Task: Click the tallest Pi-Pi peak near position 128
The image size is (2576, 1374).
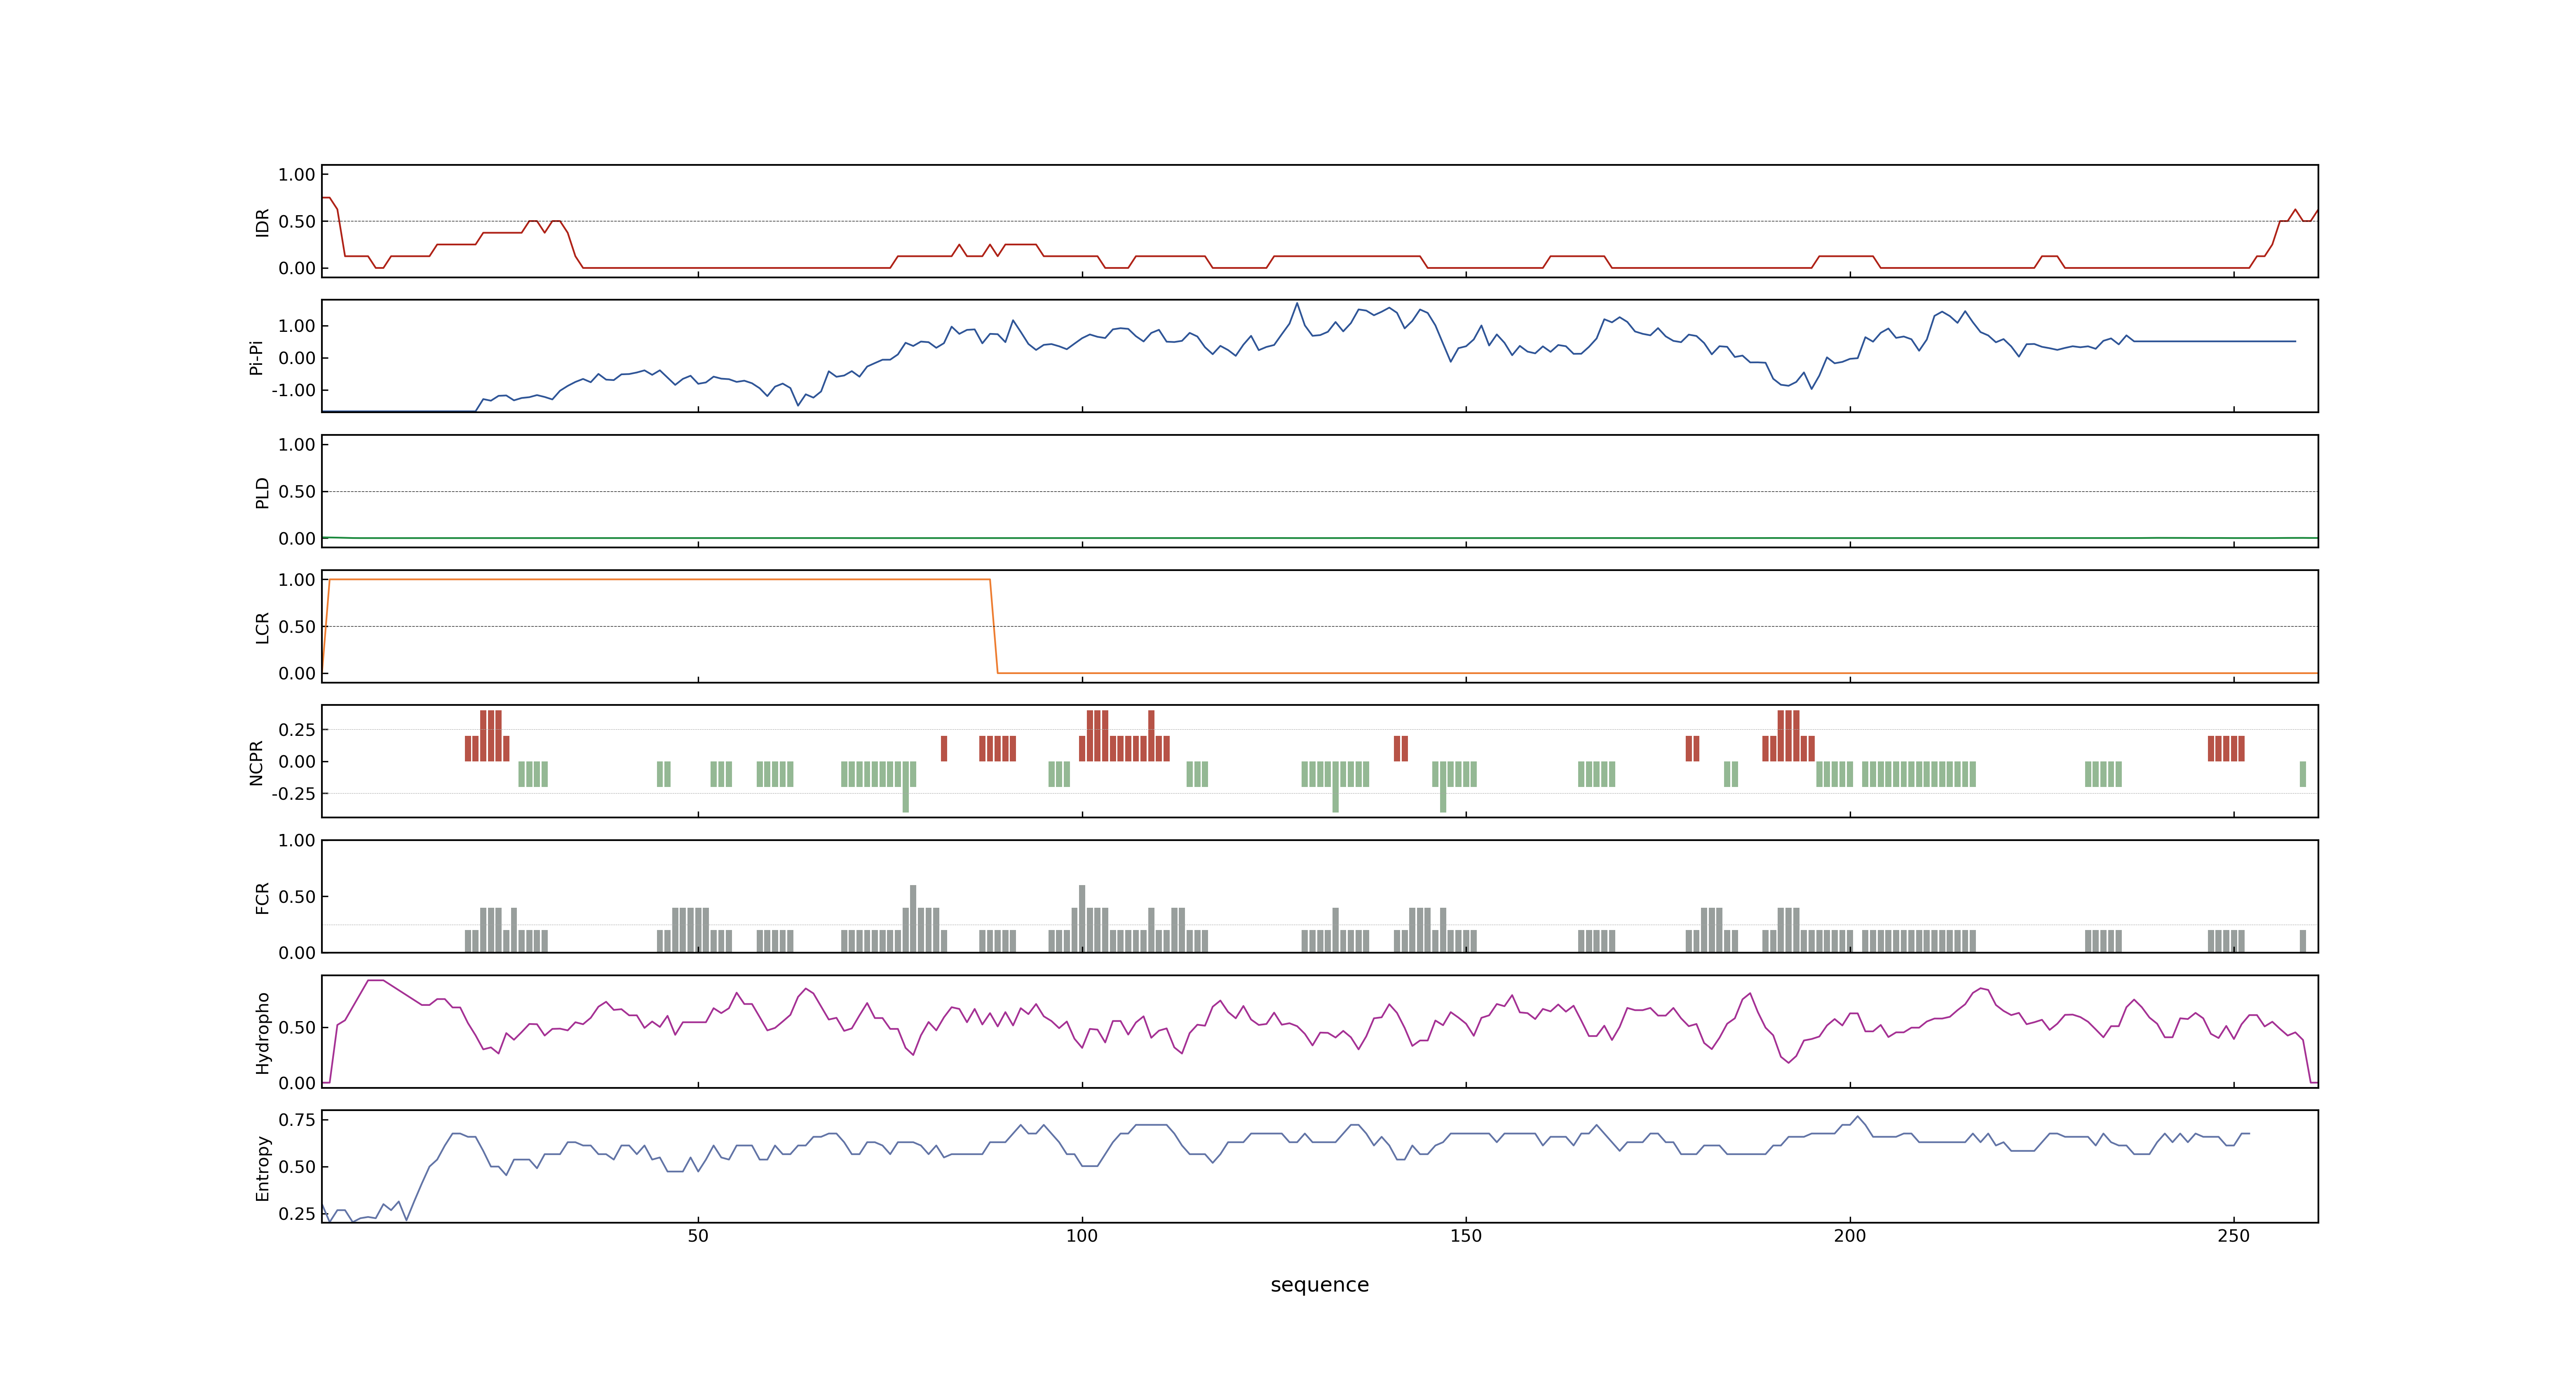Action: click(1297, 304)
